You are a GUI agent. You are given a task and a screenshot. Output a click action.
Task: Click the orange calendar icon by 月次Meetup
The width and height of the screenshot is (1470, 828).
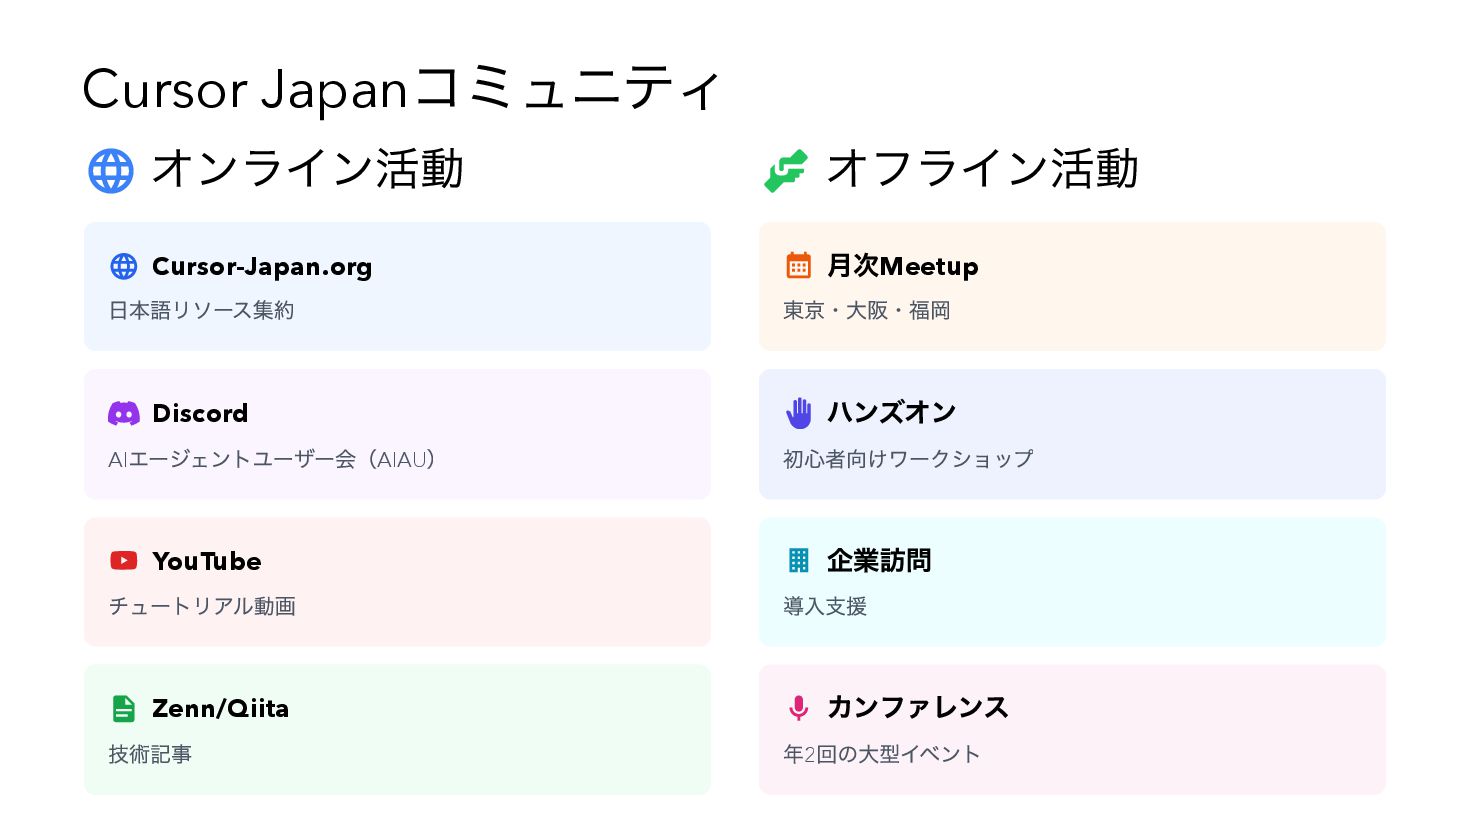click(x=798, y=266)
